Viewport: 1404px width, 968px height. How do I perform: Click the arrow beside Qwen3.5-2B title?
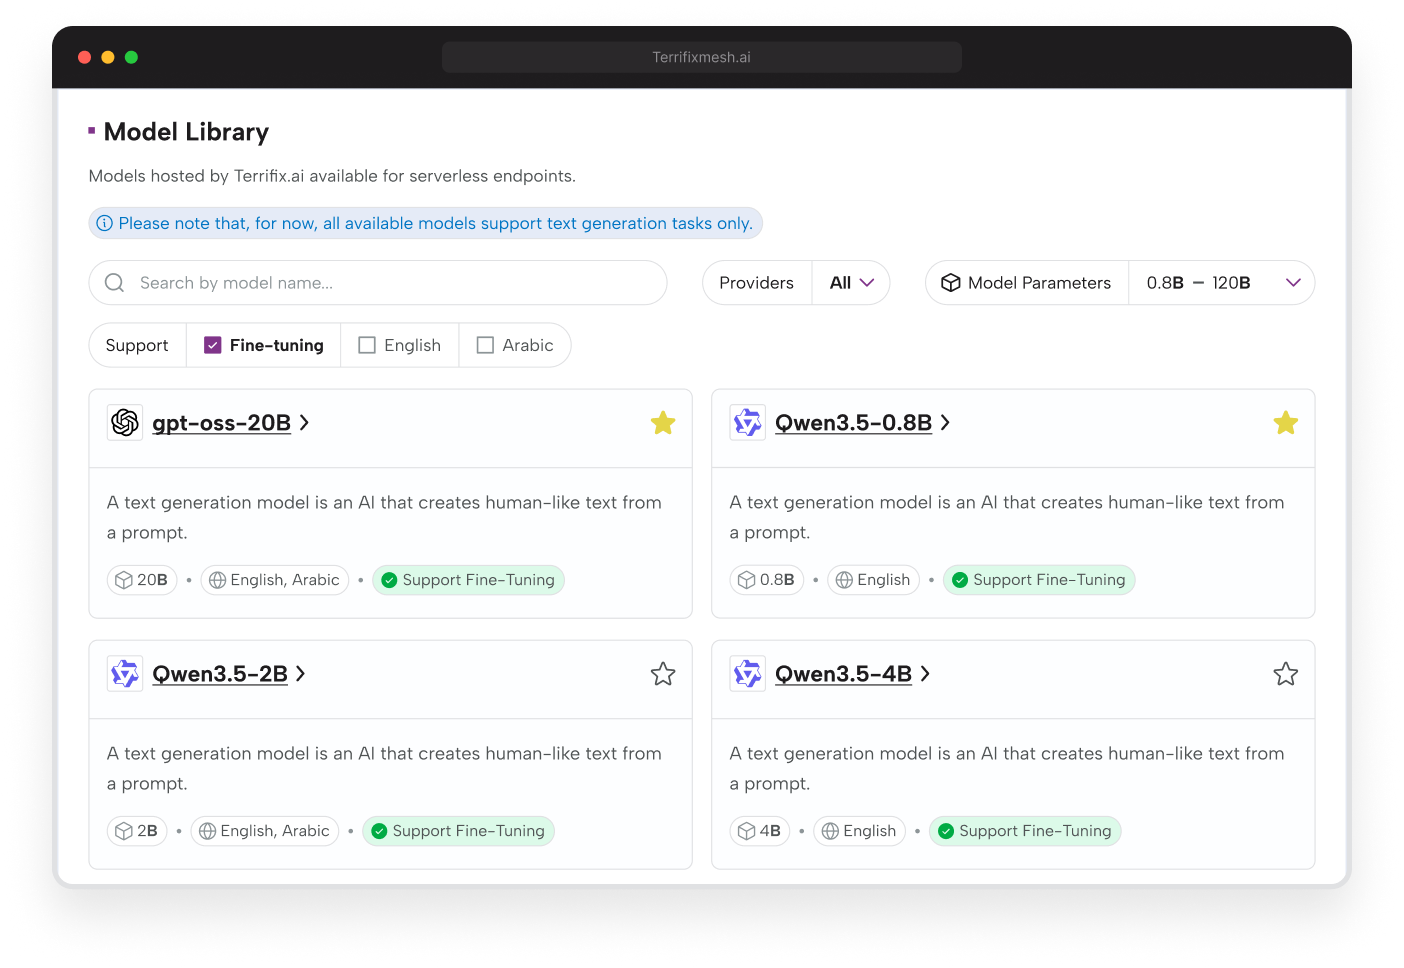pyautogui.click(x=300, y=674)
